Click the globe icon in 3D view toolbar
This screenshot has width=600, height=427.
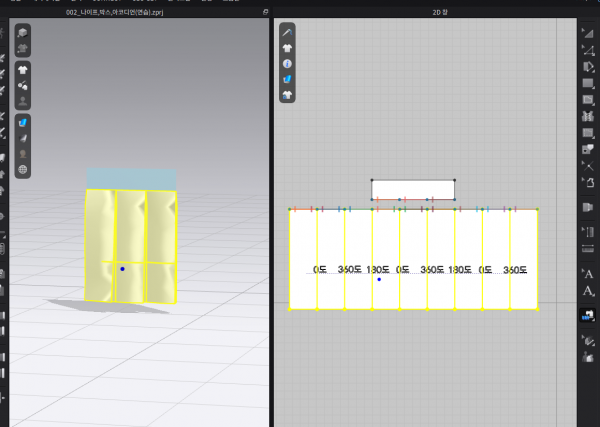click(23, 169)
